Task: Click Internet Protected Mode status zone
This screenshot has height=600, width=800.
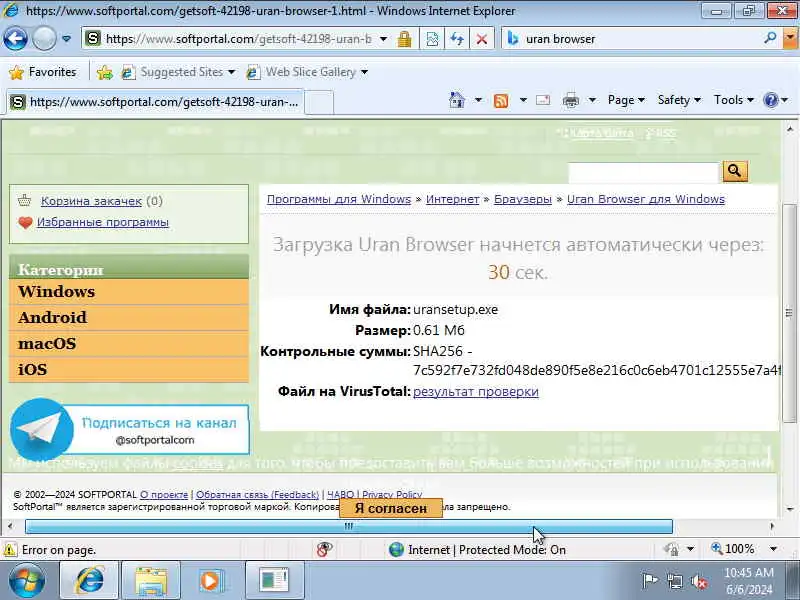Action: coord(477,550)
